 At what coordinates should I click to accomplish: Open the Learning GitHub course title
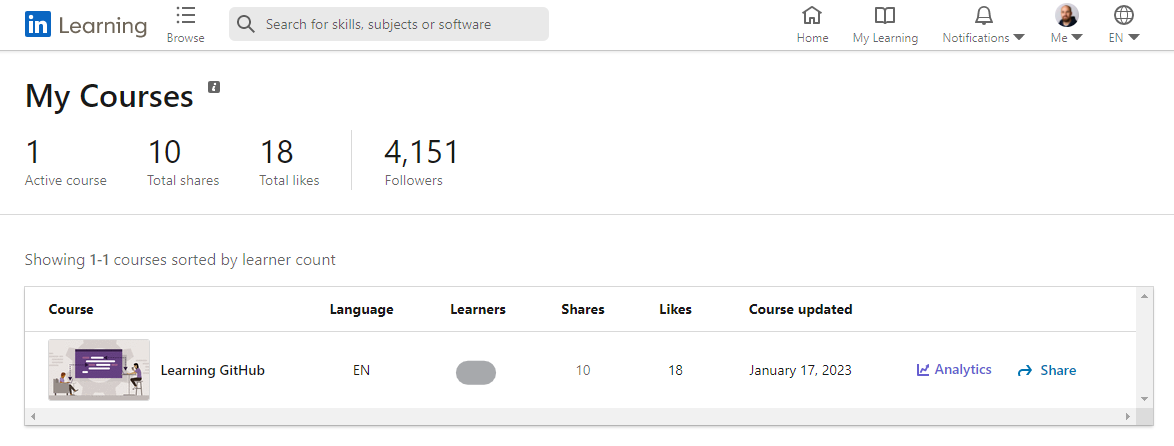point(213,370)
